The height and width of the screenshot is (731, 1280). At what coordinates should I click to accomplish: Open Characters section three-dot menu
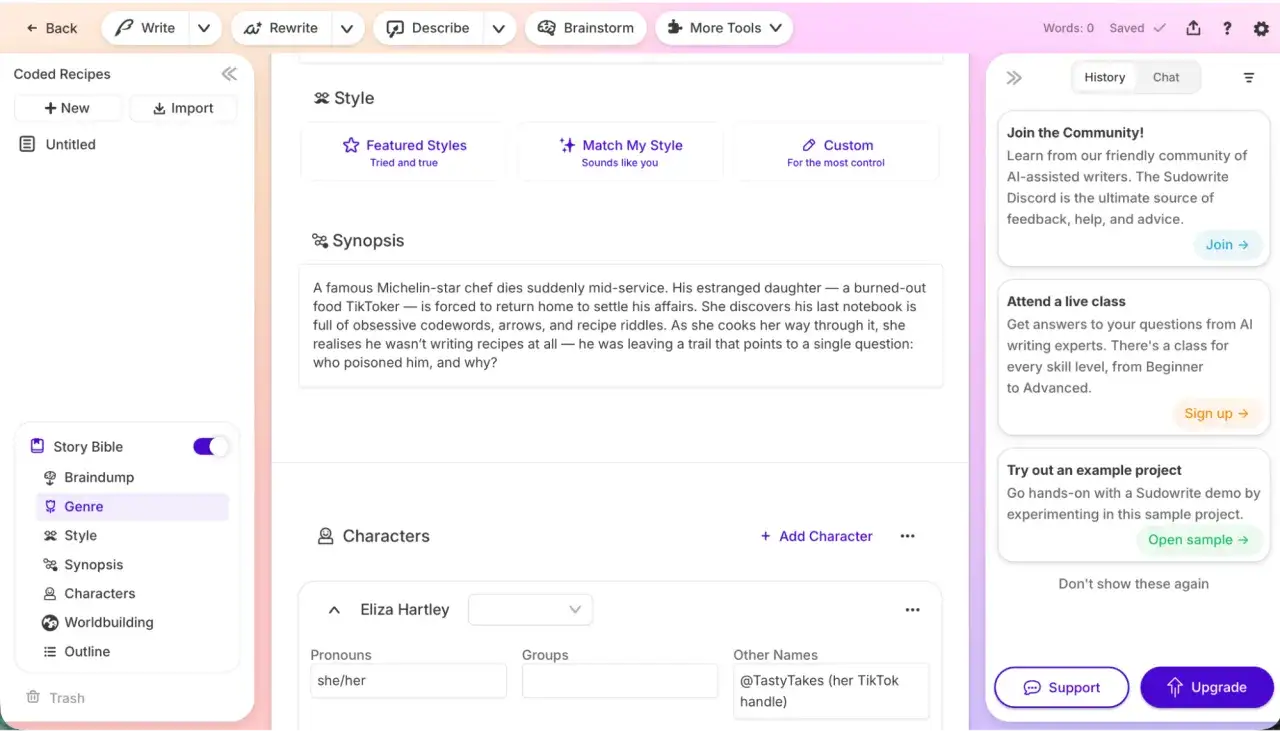tap(907, 536)
